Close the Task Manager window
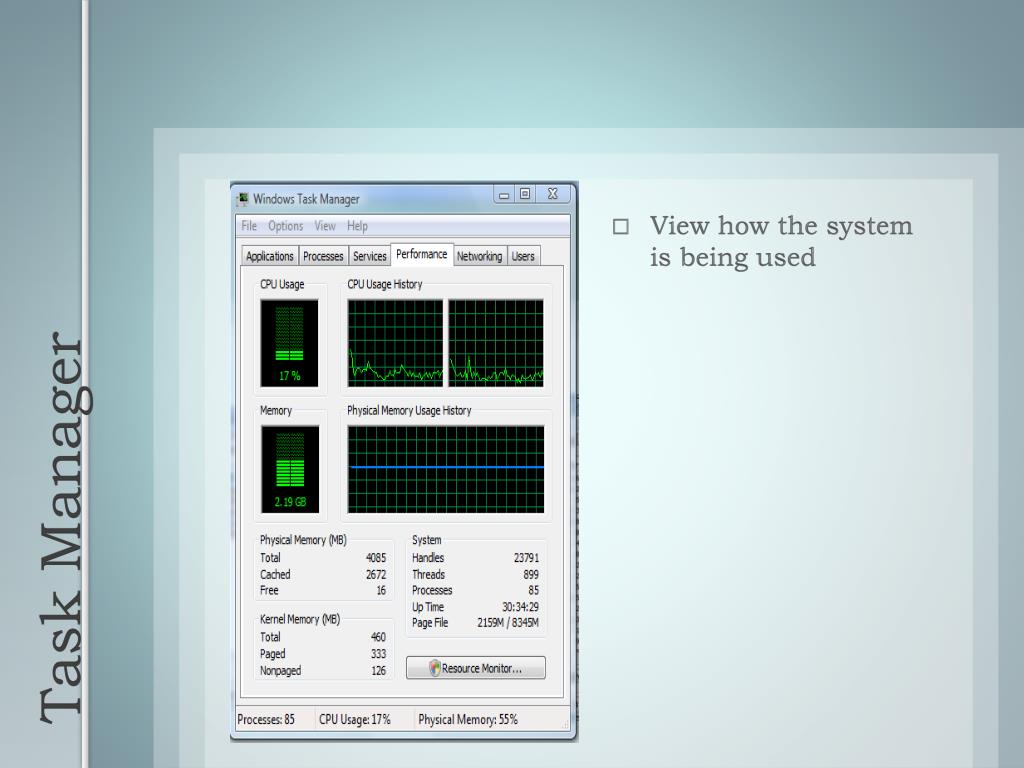 click(x=552, y=194)
